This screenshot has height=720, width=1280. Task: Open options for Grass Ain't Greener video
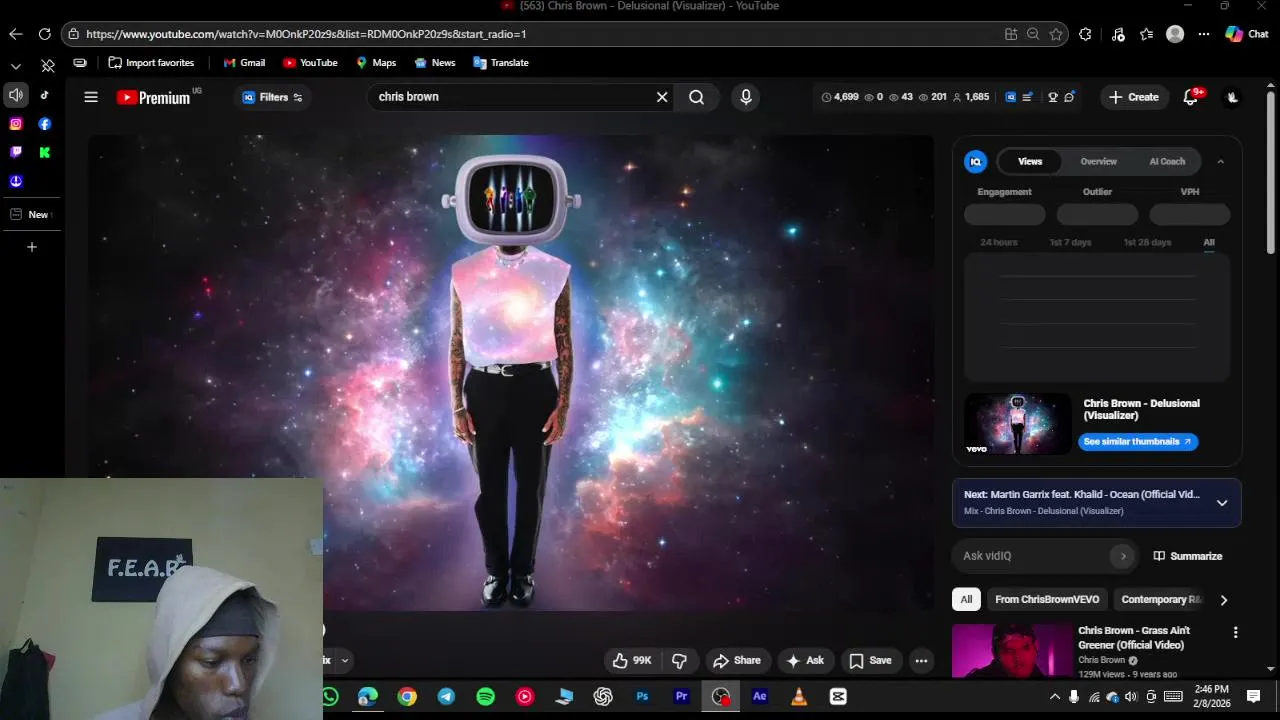point(1235,632)
